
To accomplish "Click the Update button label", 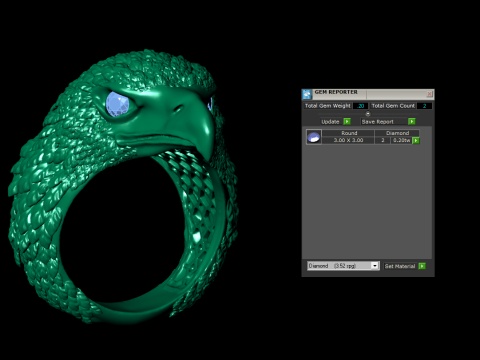I will pyautogui.click(x=330, y=122).
